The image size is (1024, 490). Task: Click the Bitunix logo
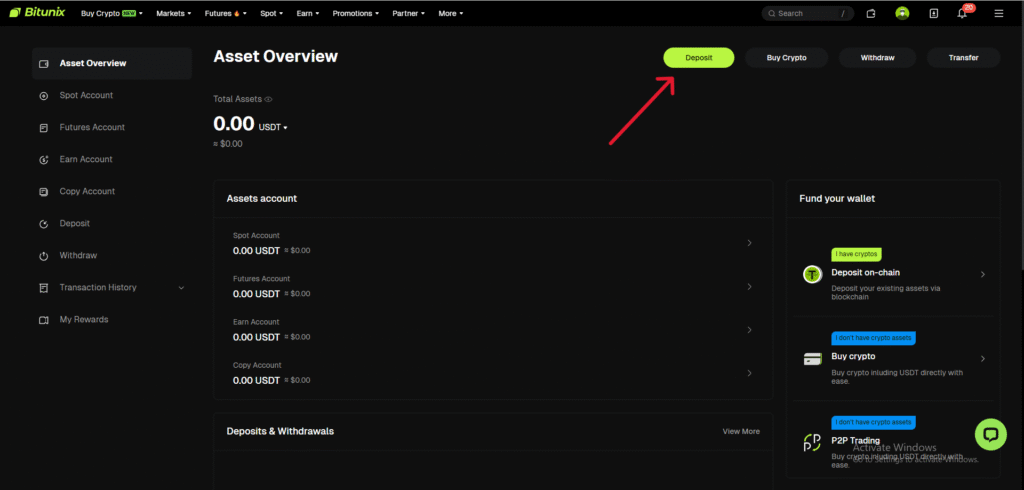(40, 14)
